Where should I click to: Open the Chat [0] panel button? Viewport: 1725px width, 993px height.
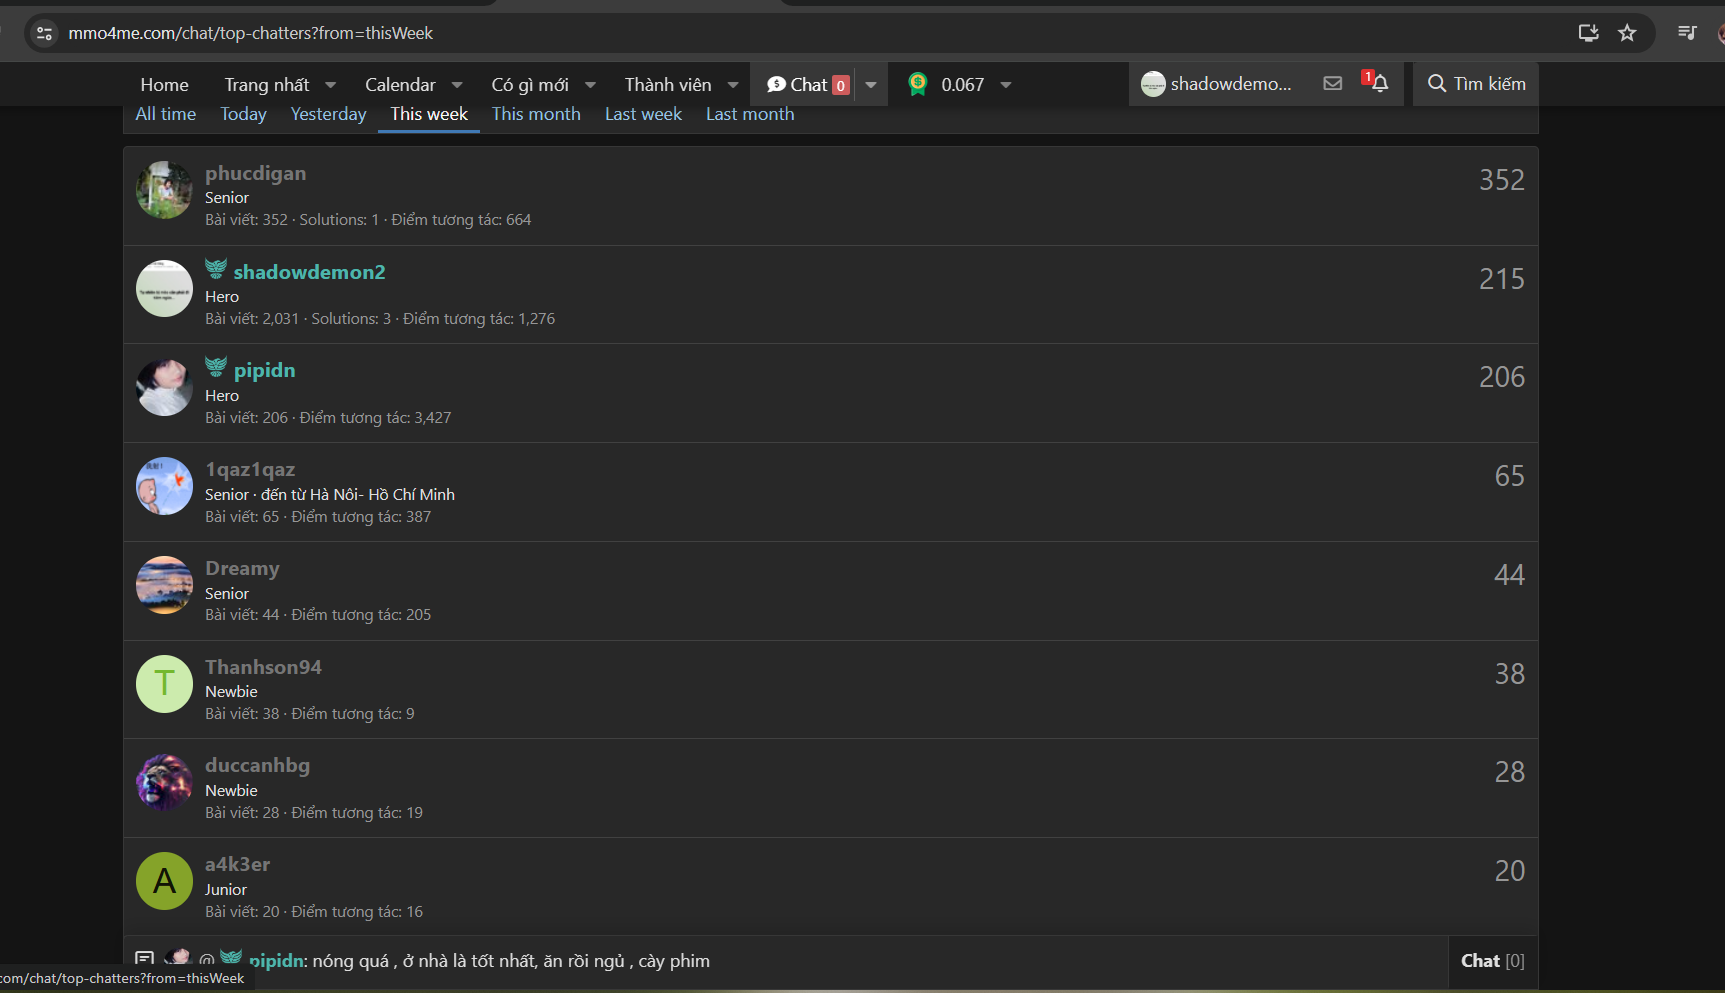[1493, 961]
